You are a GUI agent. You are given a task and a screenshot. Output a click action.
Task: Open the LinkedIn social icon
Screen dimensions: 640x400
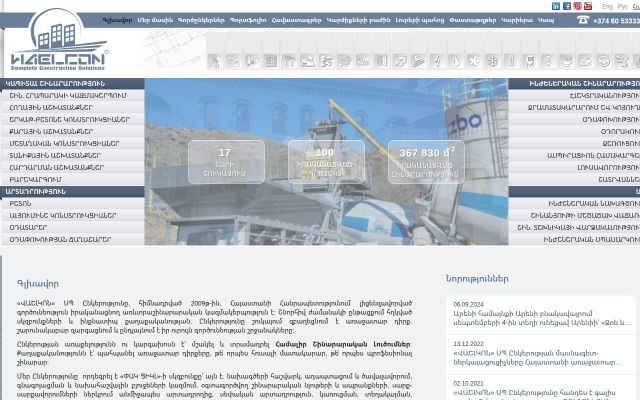click(556, 6)
